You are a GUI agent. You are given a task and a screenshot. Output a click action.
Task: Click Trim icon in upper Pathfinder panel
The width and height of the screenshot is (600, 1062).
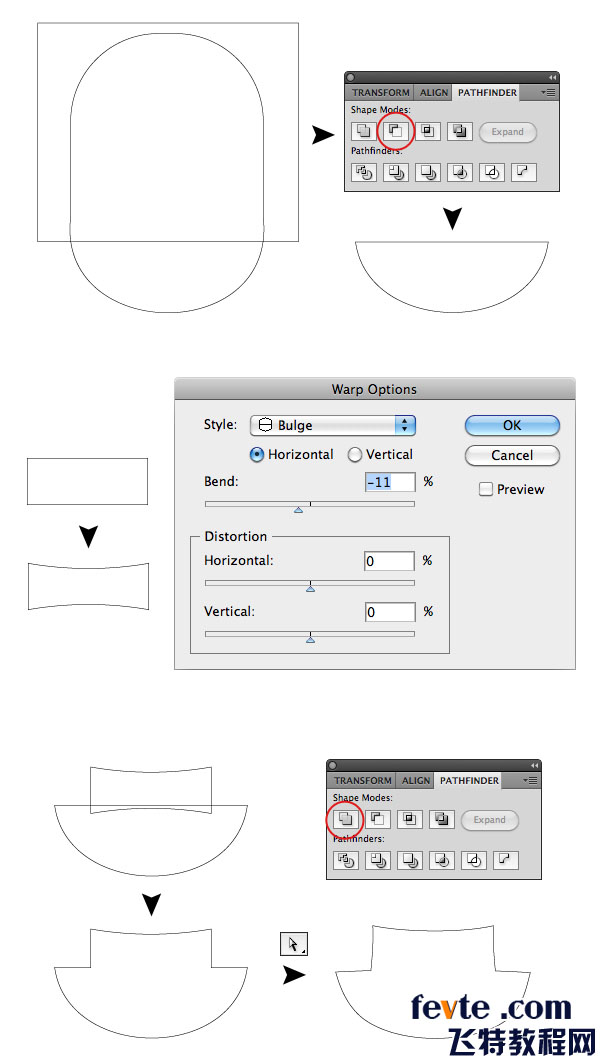pos(396,172)
